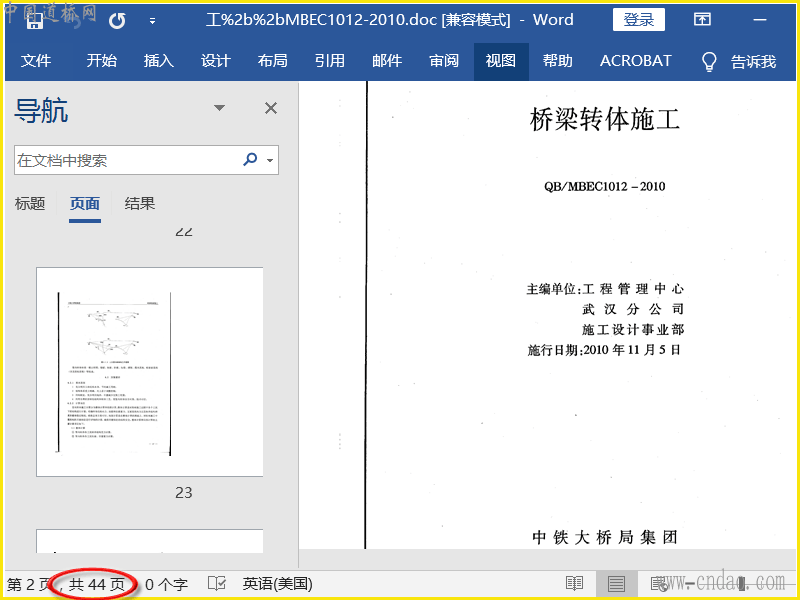Click the 共 44 页 page count
Viewport: 800px width, 600px height.
(x=97, y=584)
